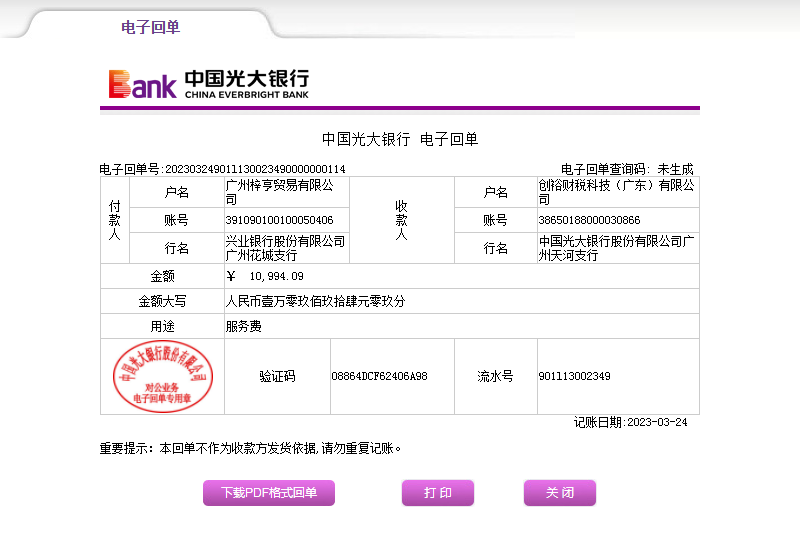The image size is (800, 534).
Task: Select the amount ¥ 10,994.09
Action: [265, 276]
